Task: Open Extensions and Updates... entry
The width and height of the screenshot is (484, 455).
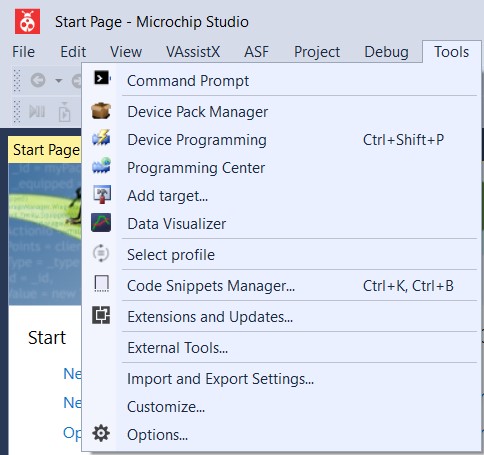Action: coord(280,317)
